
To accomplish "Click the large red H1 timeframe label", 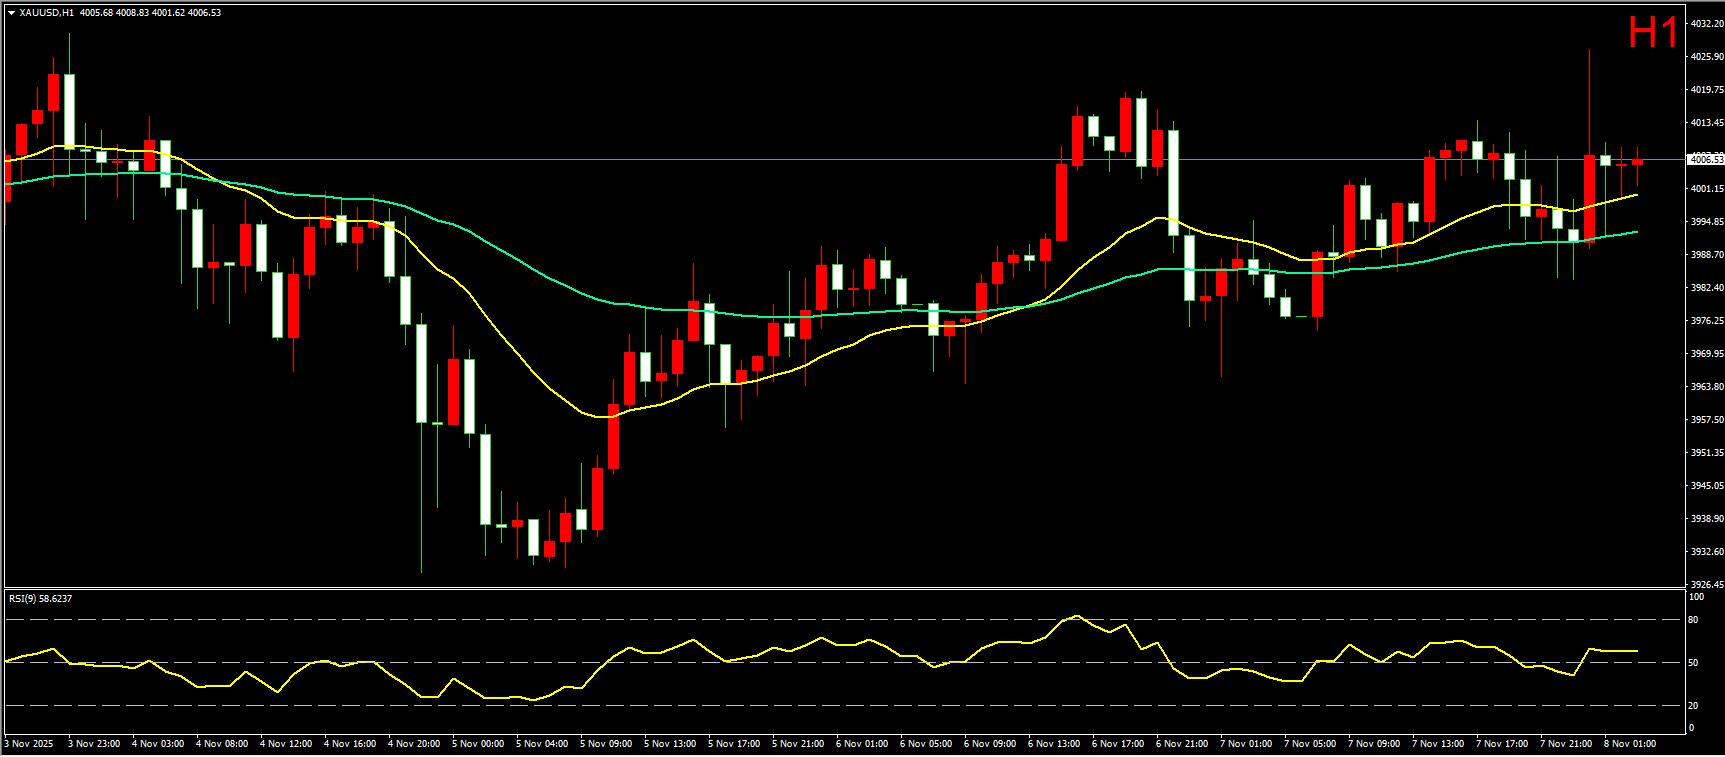I will (x=1652, y=33).
